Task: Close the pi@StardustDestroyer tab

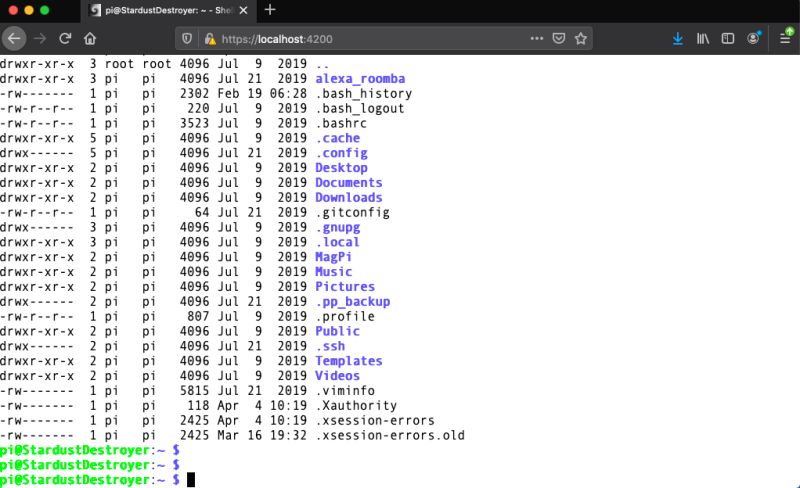Action: [x=243, y=10]
